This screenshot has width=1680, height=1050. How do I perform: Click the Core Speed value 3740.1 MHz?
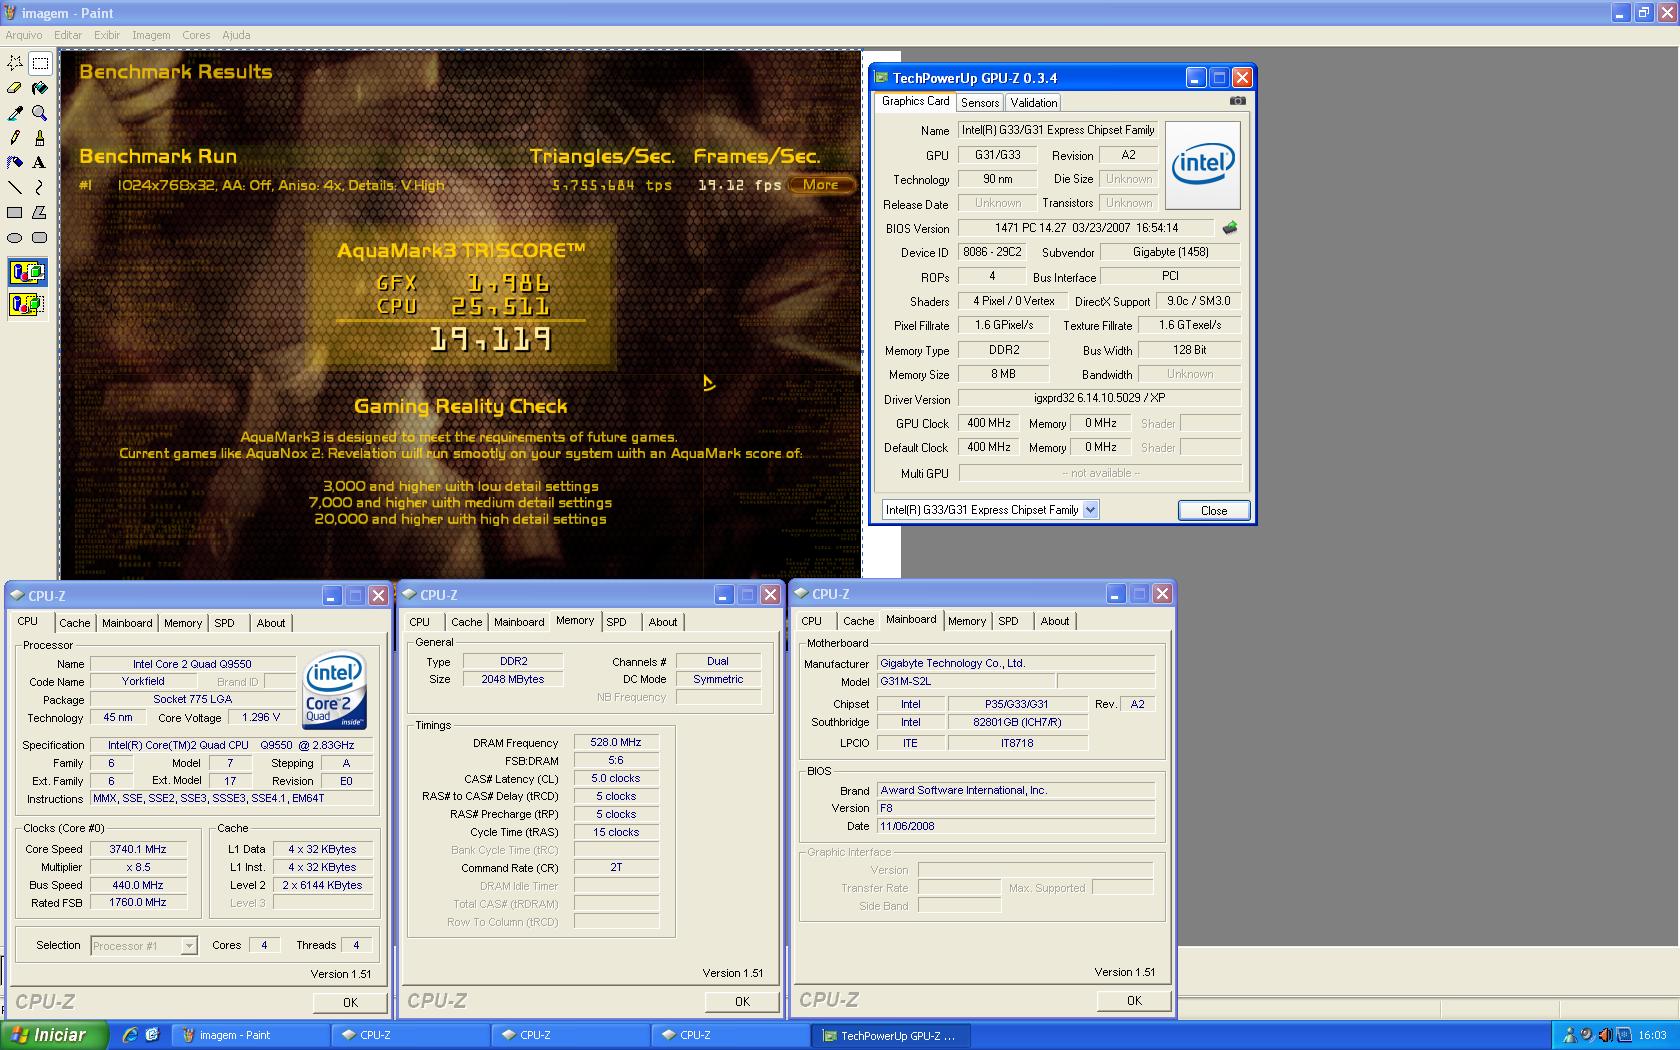point(138,849)
